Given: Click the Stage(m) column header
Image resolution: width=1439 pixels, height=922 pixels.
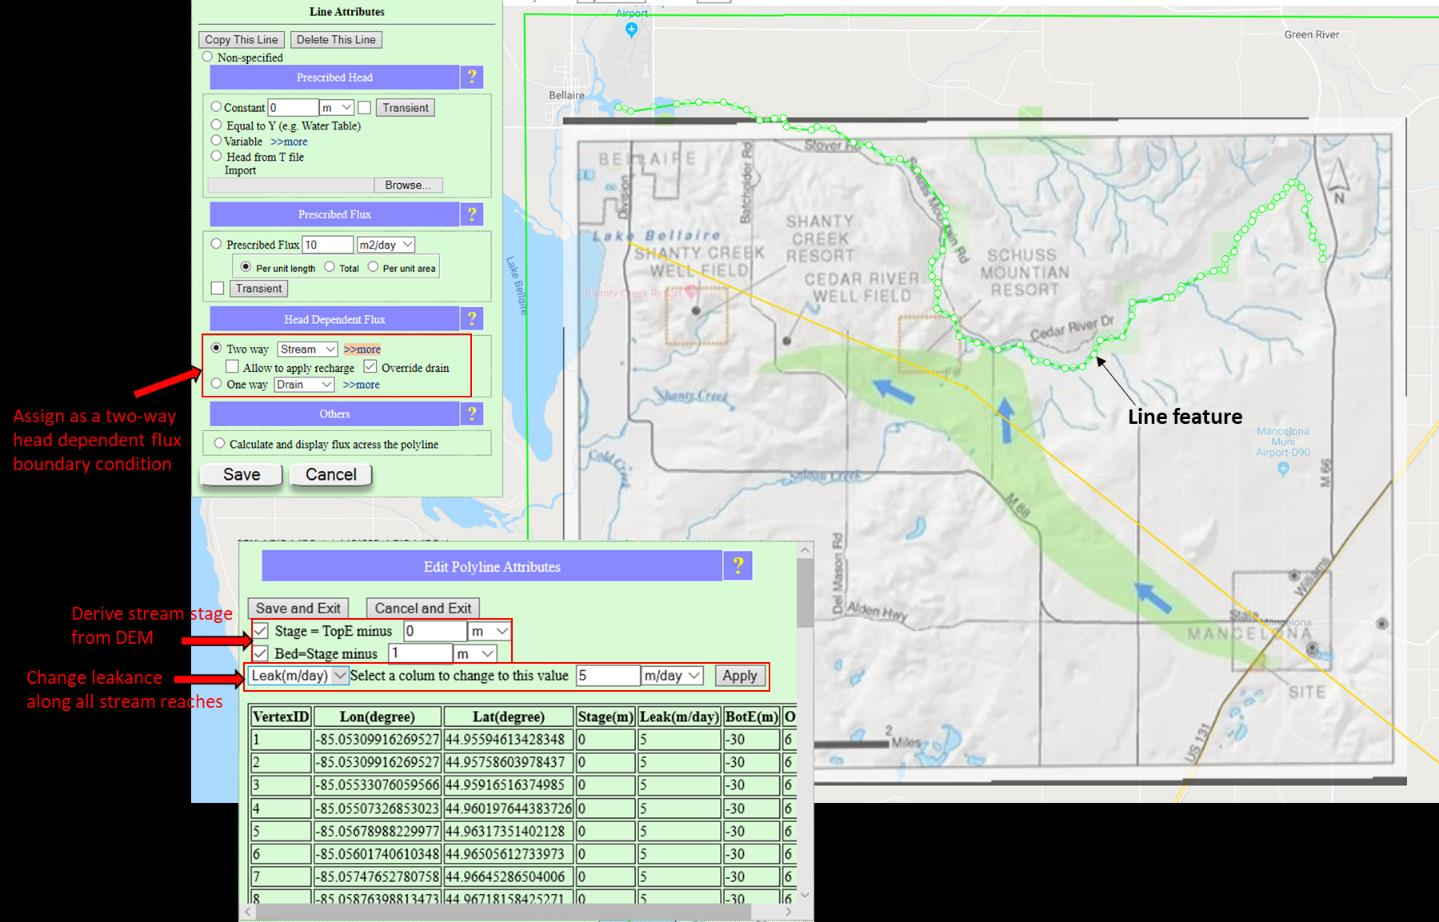Looking at the screenshot, I should [606, 717].
